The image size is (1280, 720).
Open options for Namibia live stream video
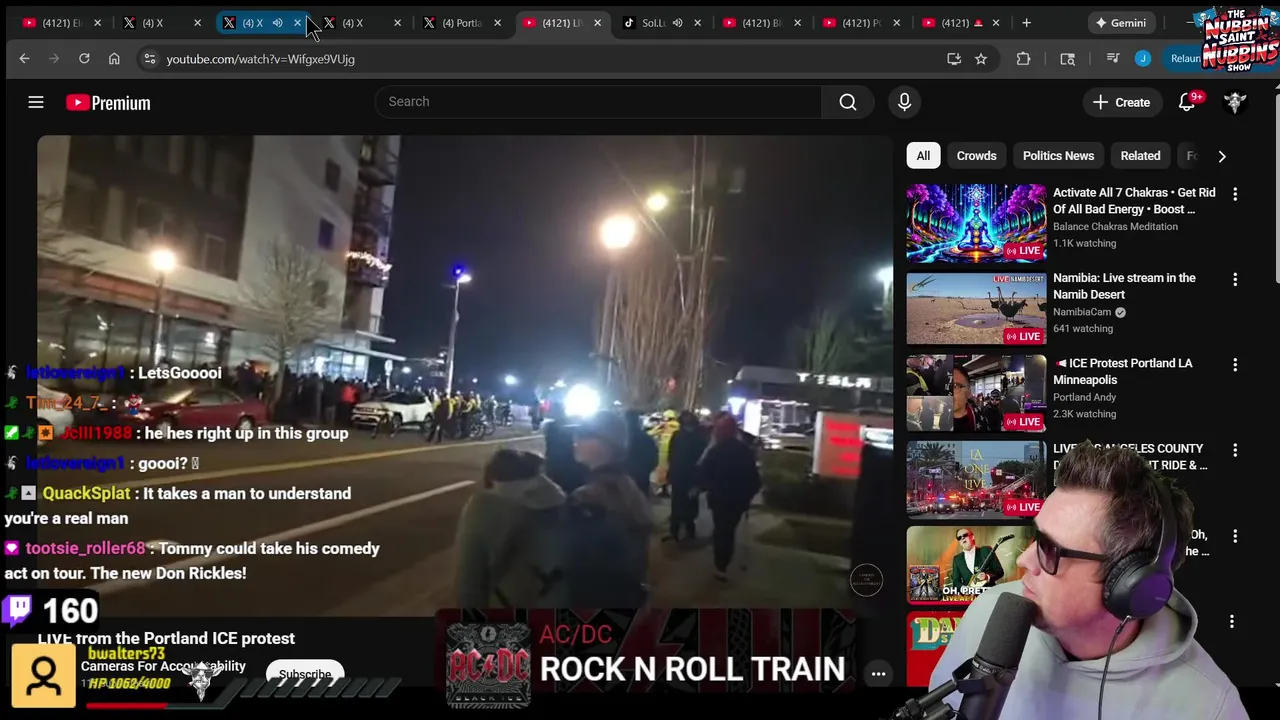click(x=1235, y=279)
